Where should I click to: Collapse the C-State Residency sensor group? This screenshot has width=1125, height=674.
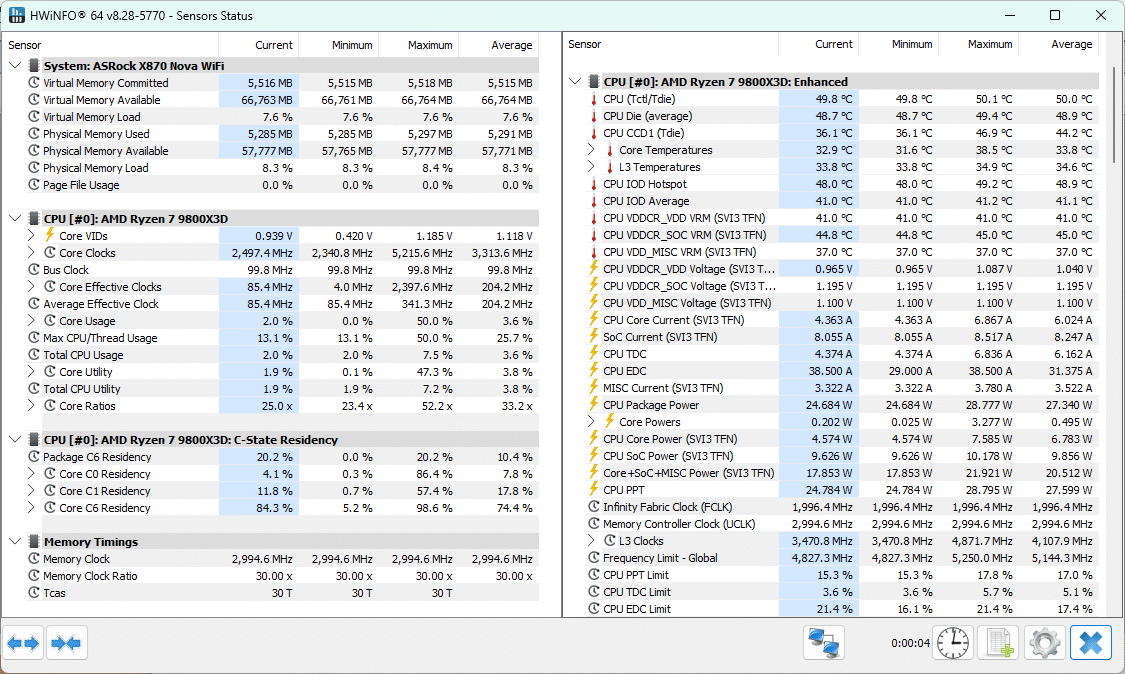point(15,439)
